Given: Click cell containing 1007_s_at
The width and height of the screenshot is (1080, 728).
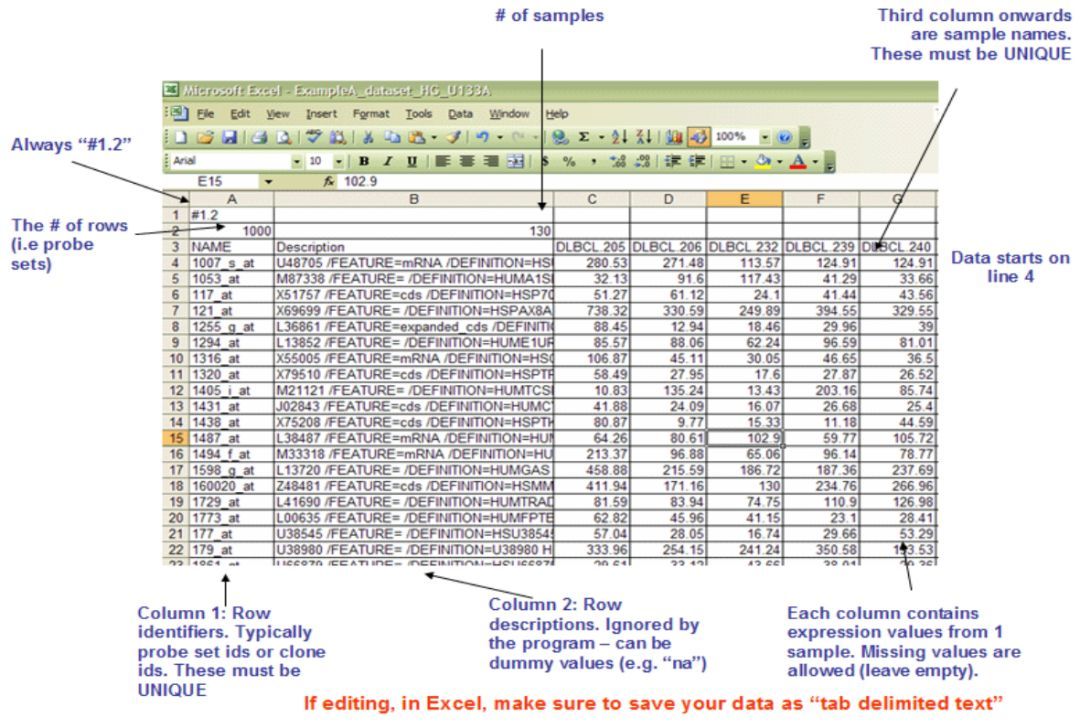Looking at the screenshot, I should (231, 263).
